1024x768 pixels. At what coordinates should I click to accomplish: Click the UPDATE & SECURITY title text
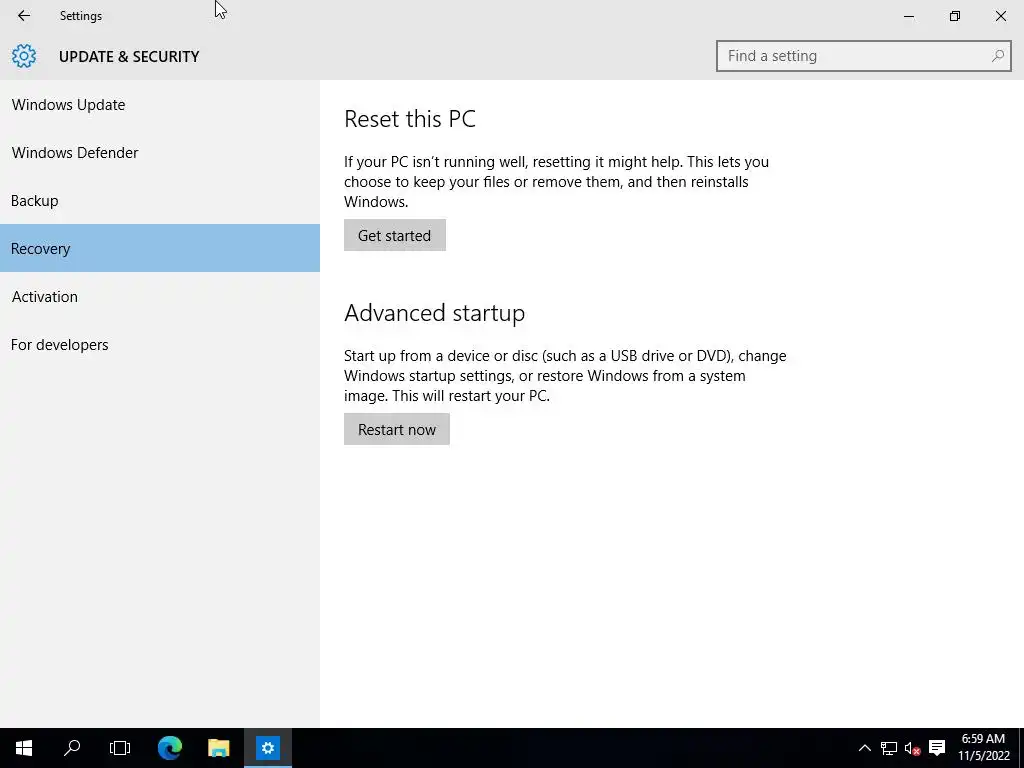point(129,57)
